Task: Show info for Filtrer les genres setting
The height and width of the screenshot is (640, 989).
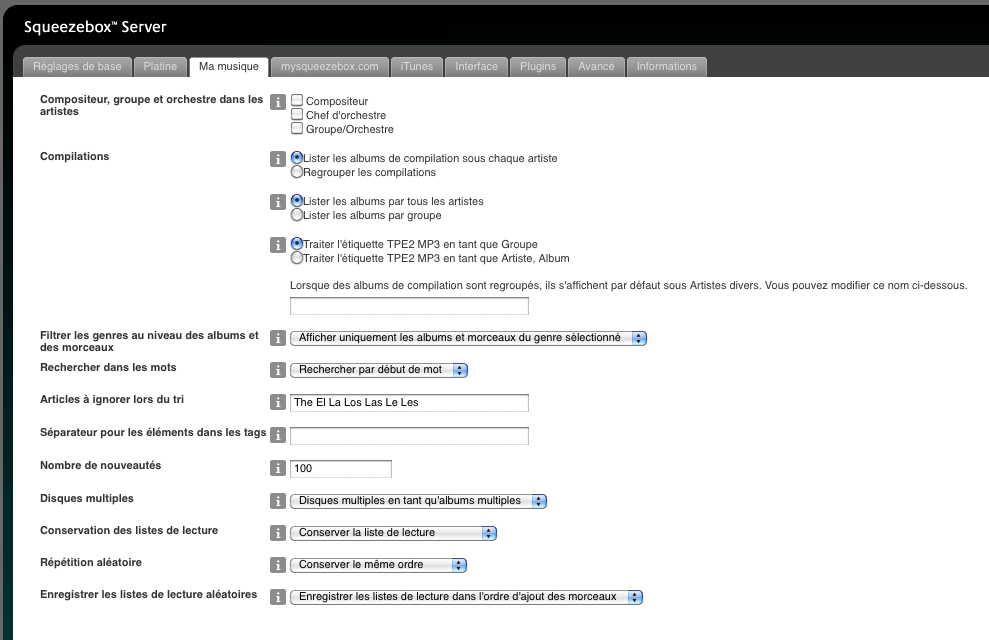Action: [x=278, y=338]
